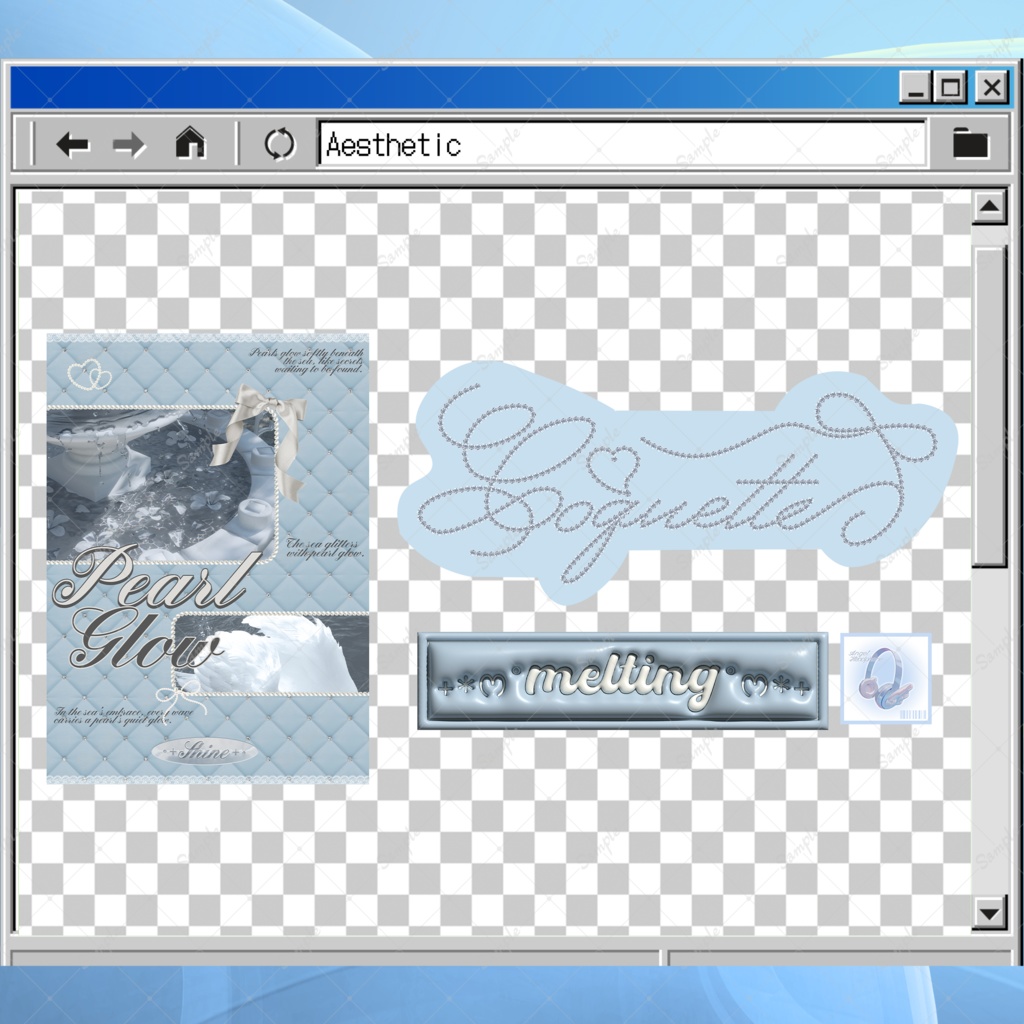Select the Coquette pearl lettering sticker

pyautogui.click(x=678, y=483)
